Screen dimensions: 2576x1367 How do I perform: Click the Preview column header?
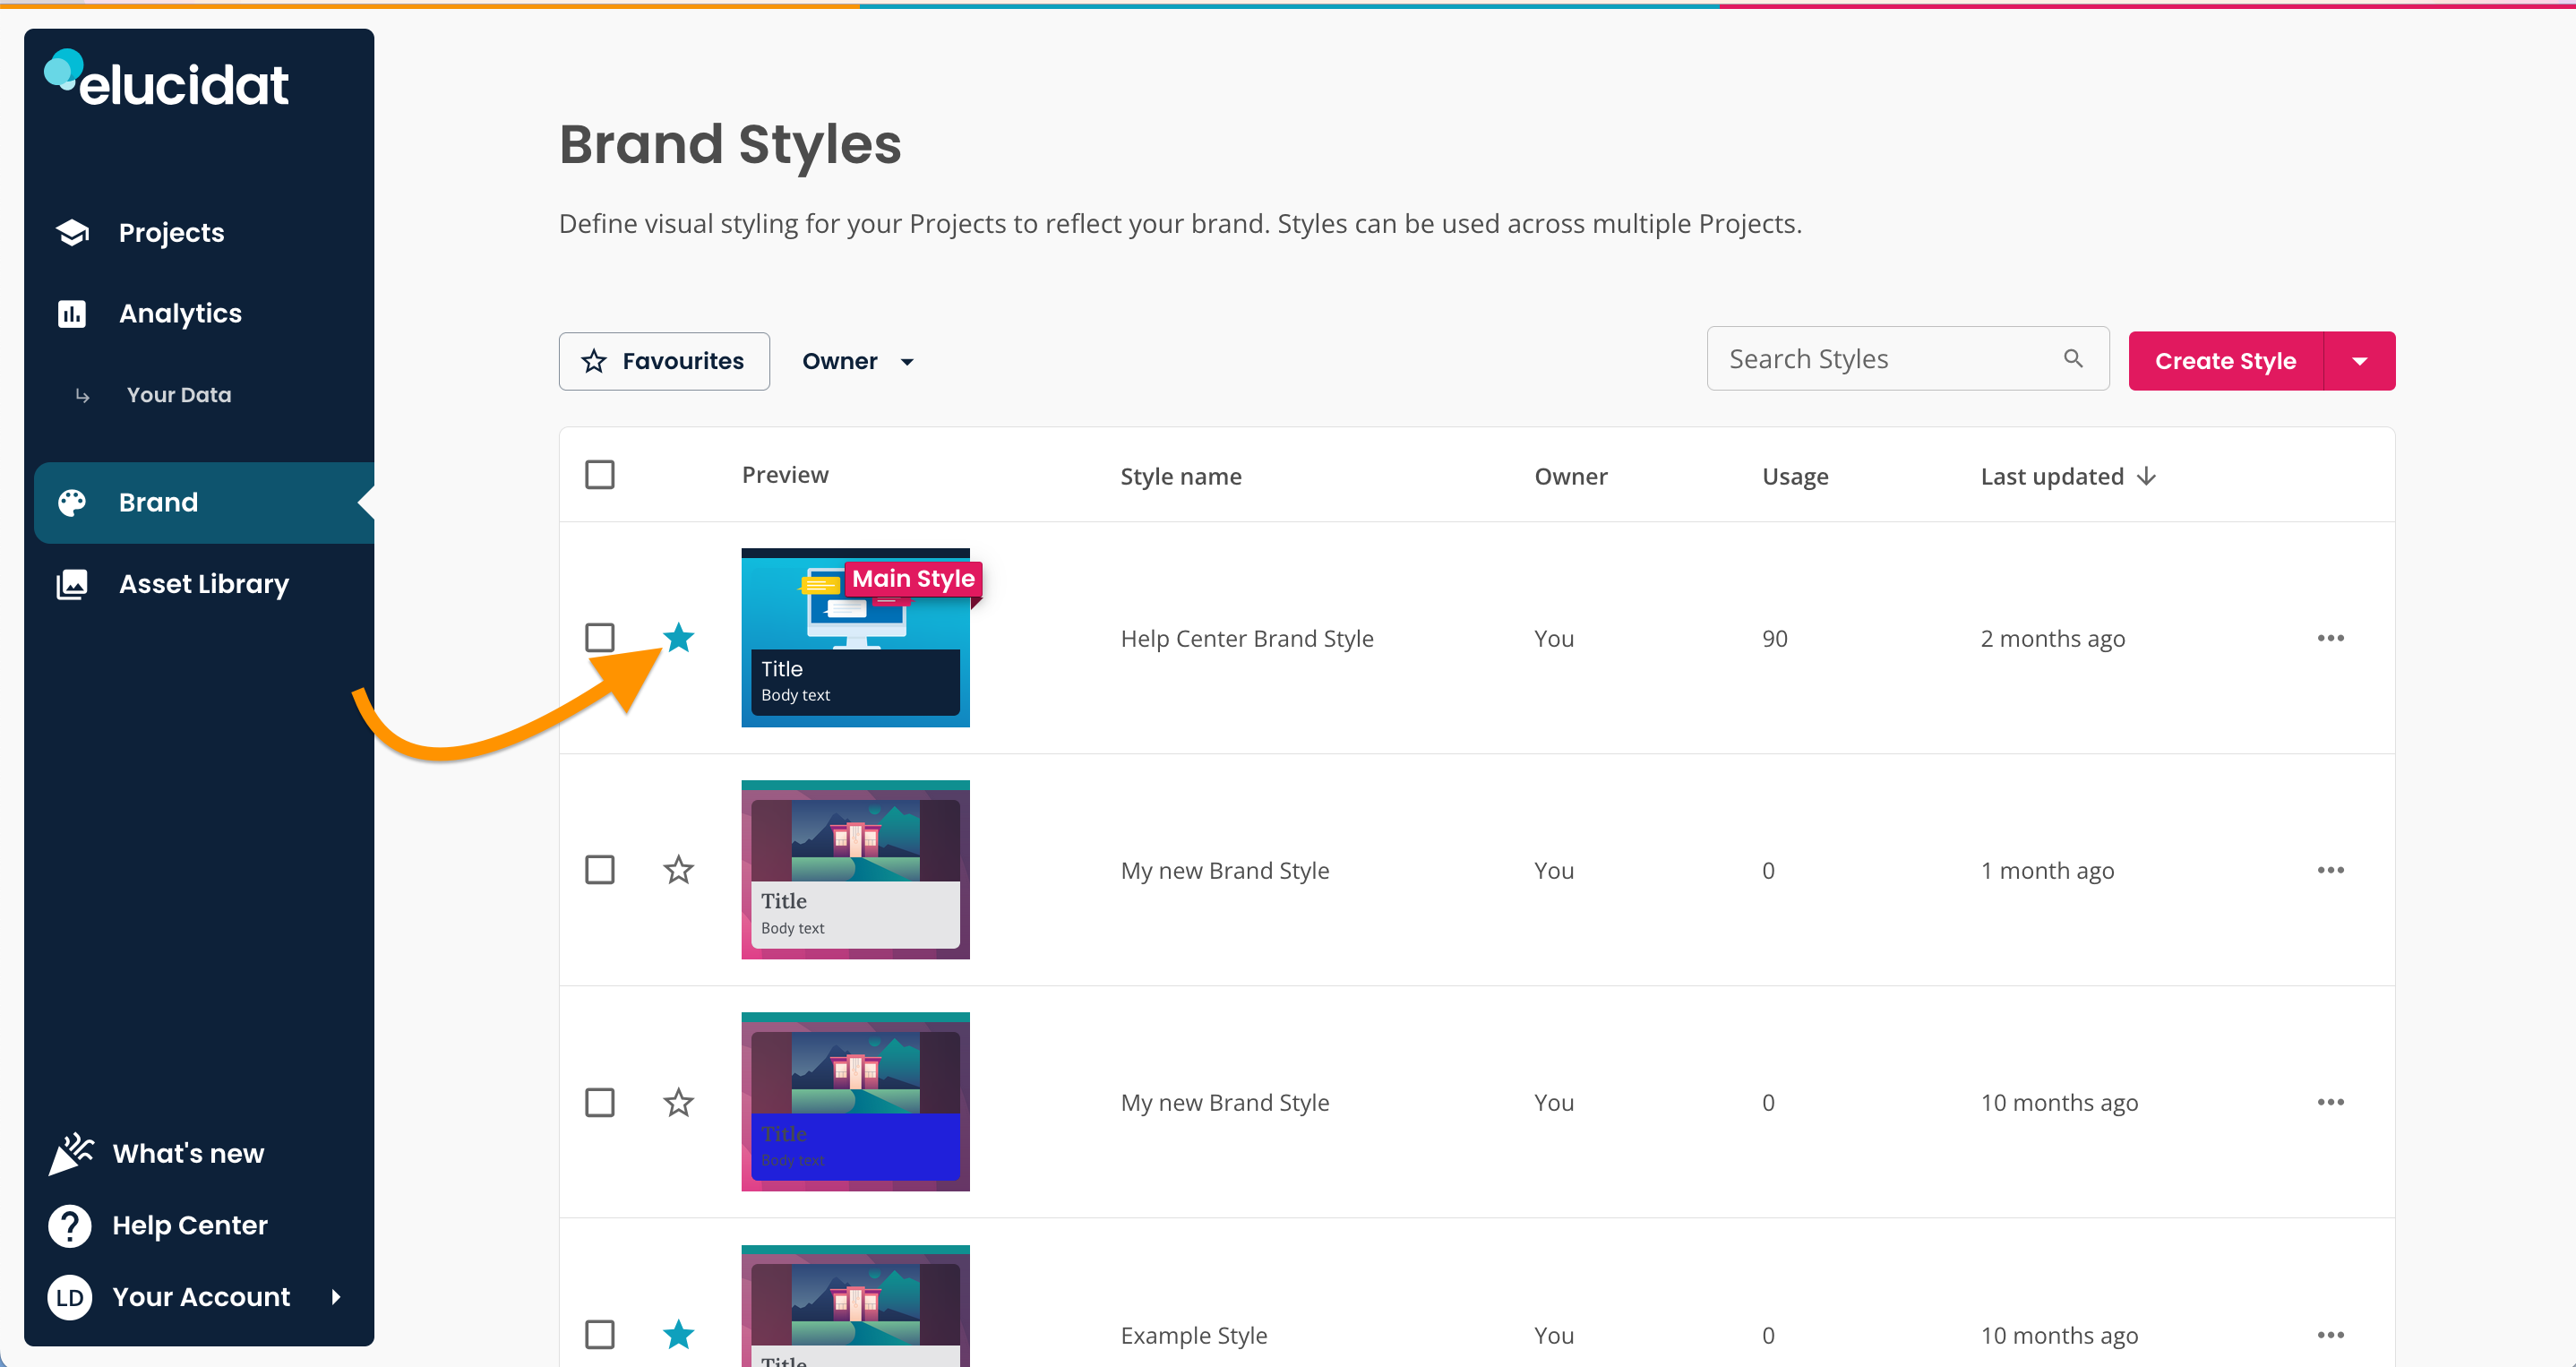pos(785,475)
